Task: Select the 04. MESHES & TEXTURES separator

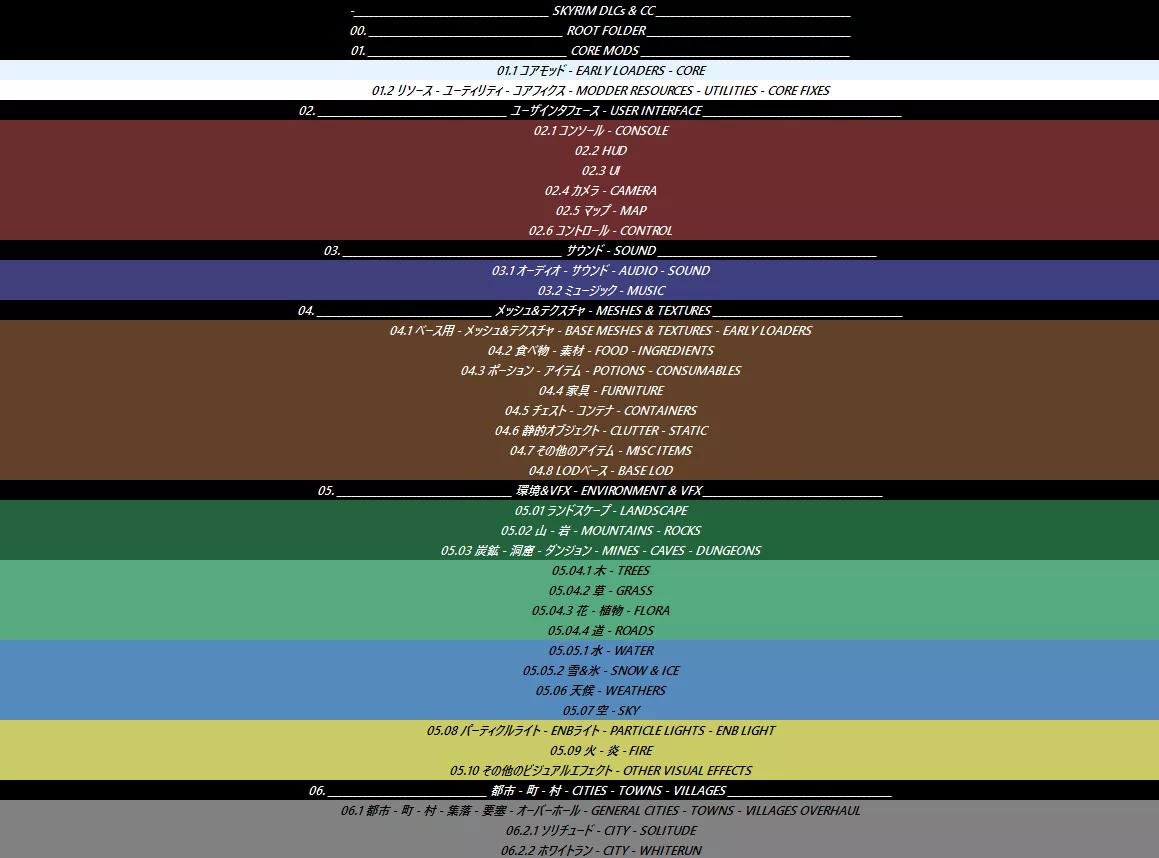Action: [x=580, y=310]
